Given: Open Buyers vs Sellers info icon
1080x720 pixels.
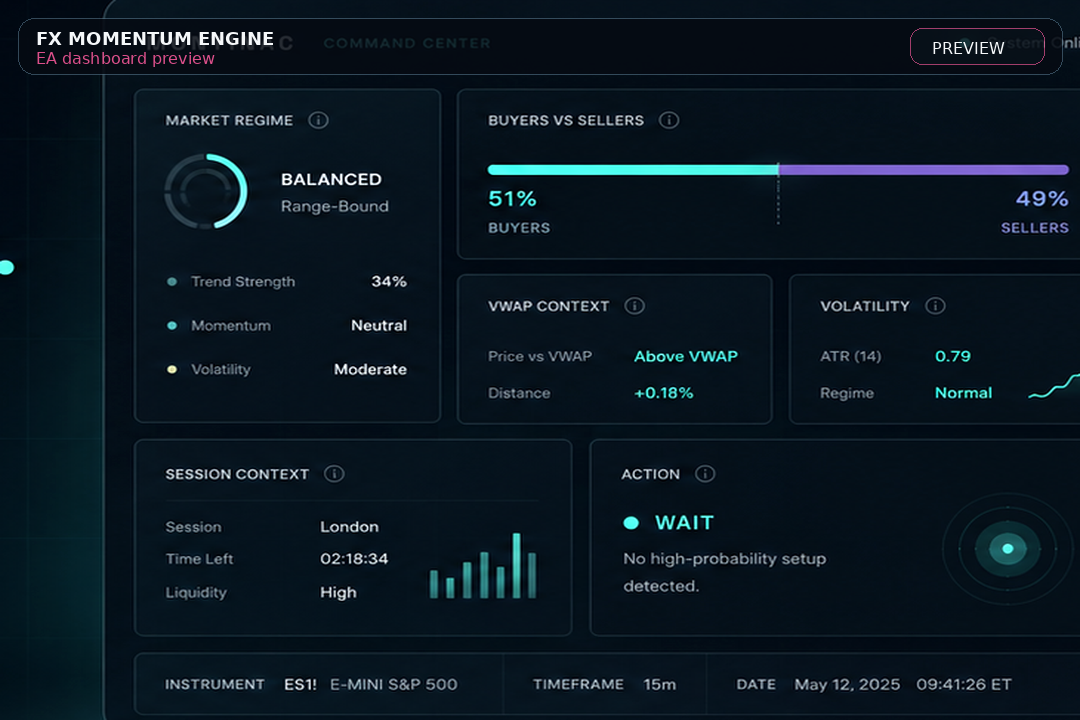Looking at the screenshot, I should pyautogui.click(x=669, y=121).
